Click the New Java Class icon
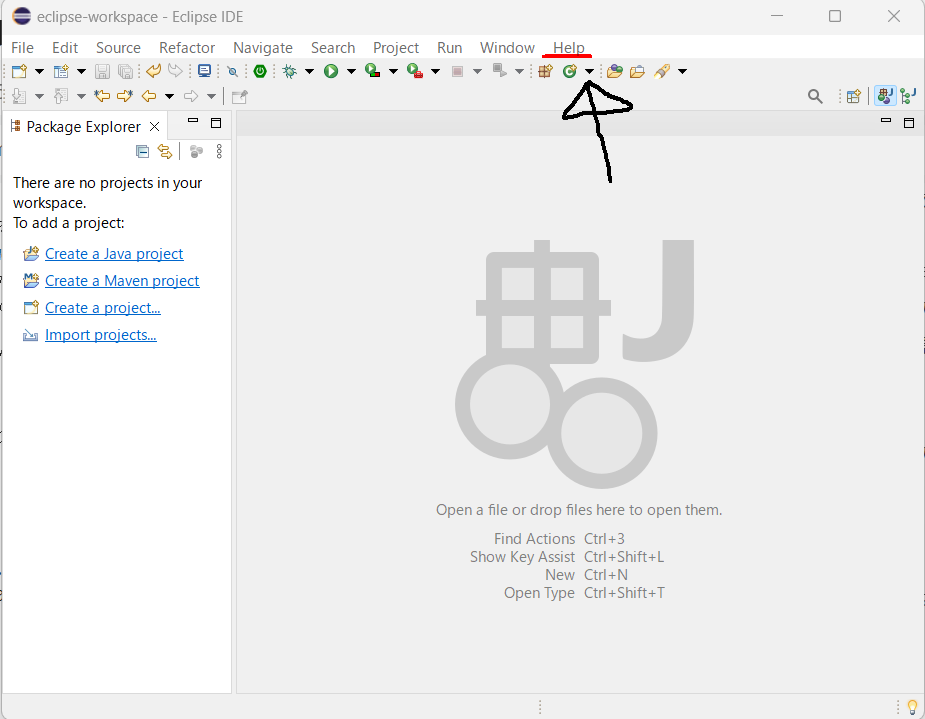This screenshot has width=925, height=719. point(569,71)
